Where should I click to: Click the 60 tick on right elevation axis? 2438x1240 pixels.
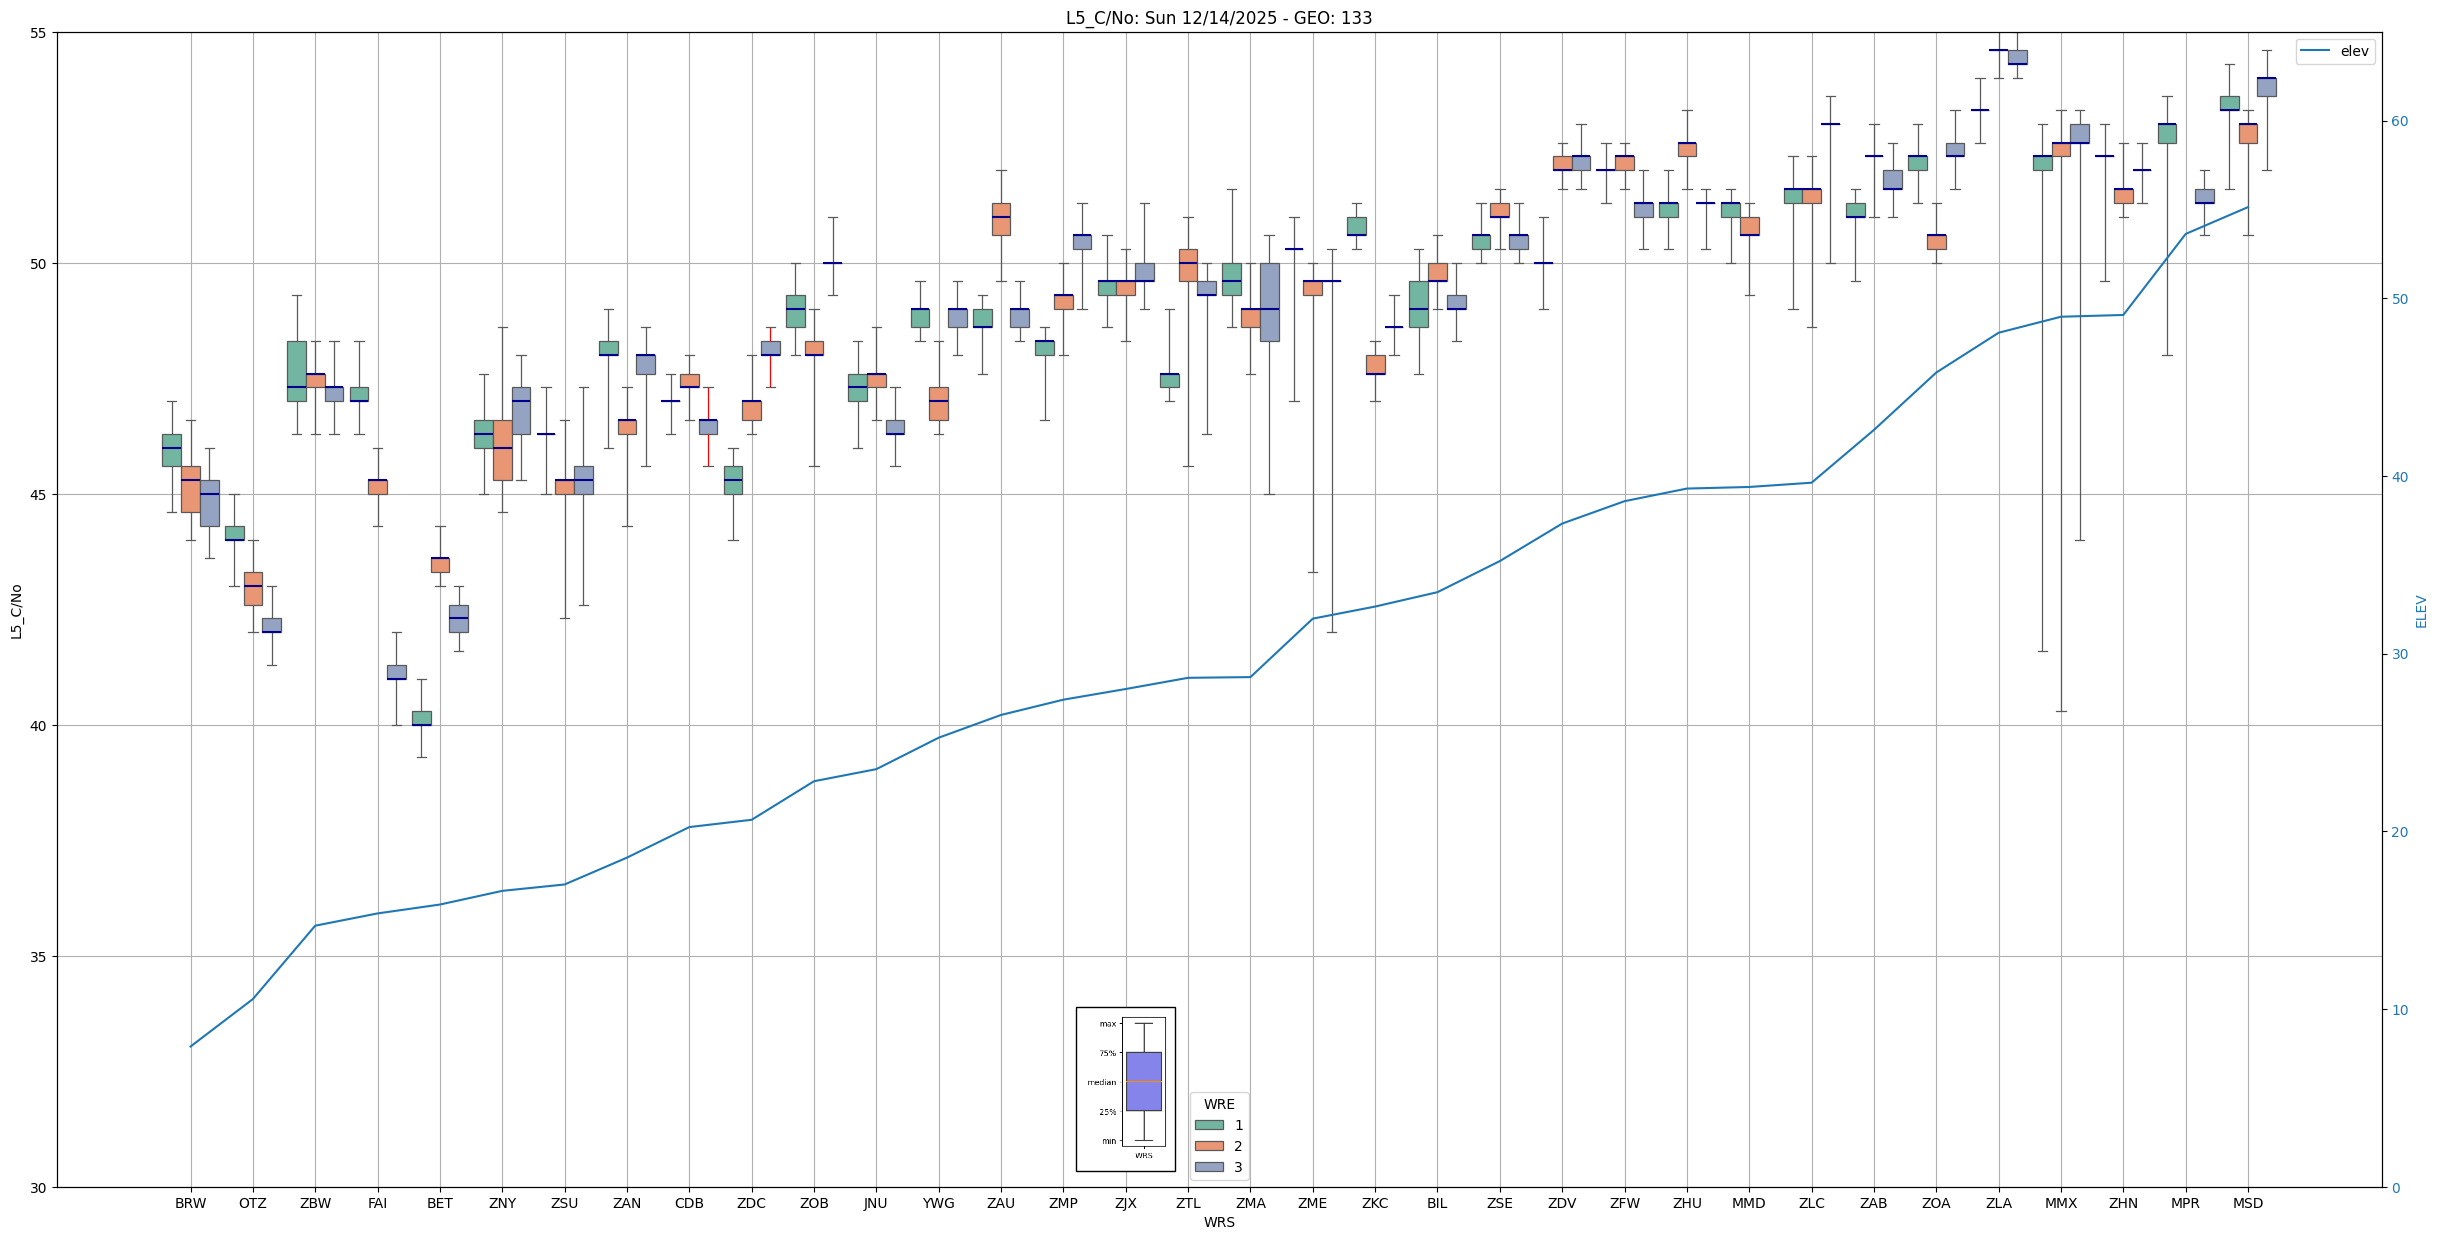(2399, 122)
